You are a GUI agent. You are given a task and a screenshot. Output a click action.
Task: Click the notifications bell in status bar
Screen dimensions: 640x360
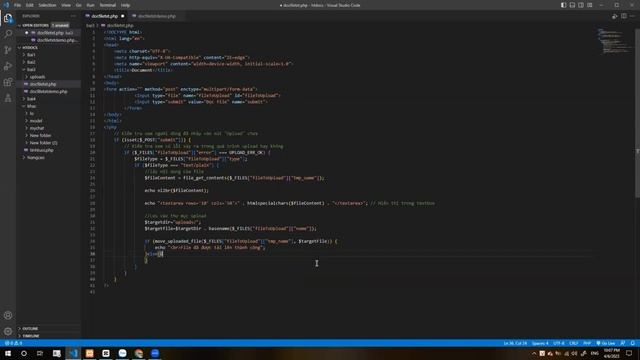click(633, 343)
